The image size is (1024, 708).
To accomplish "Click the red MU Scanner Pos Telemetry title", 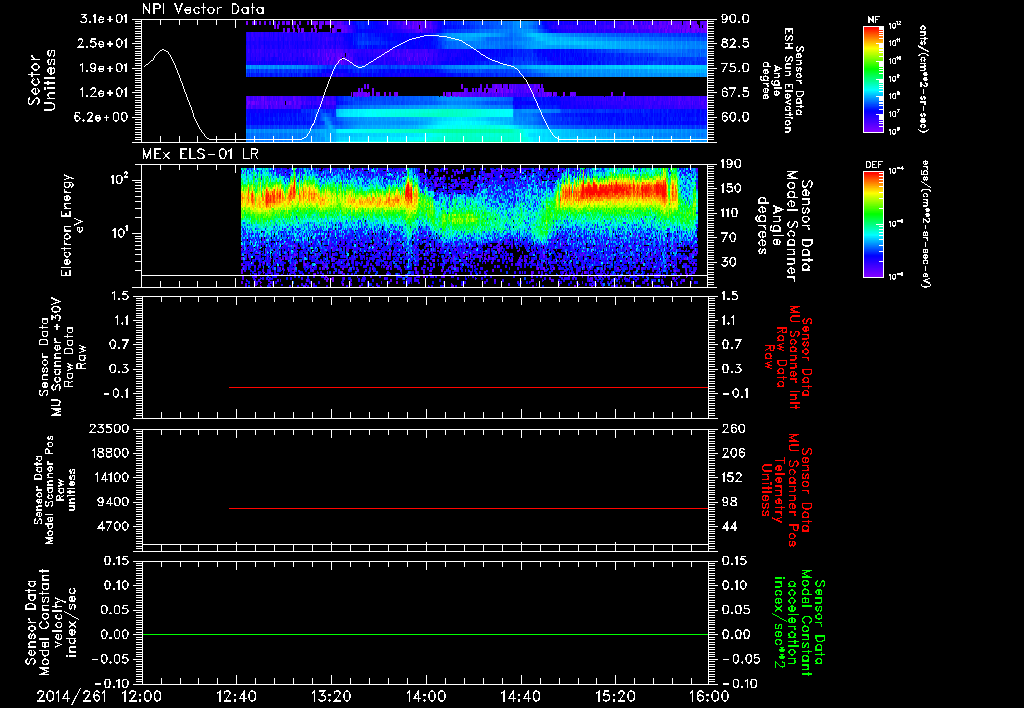I will click(x=786, y=490).
